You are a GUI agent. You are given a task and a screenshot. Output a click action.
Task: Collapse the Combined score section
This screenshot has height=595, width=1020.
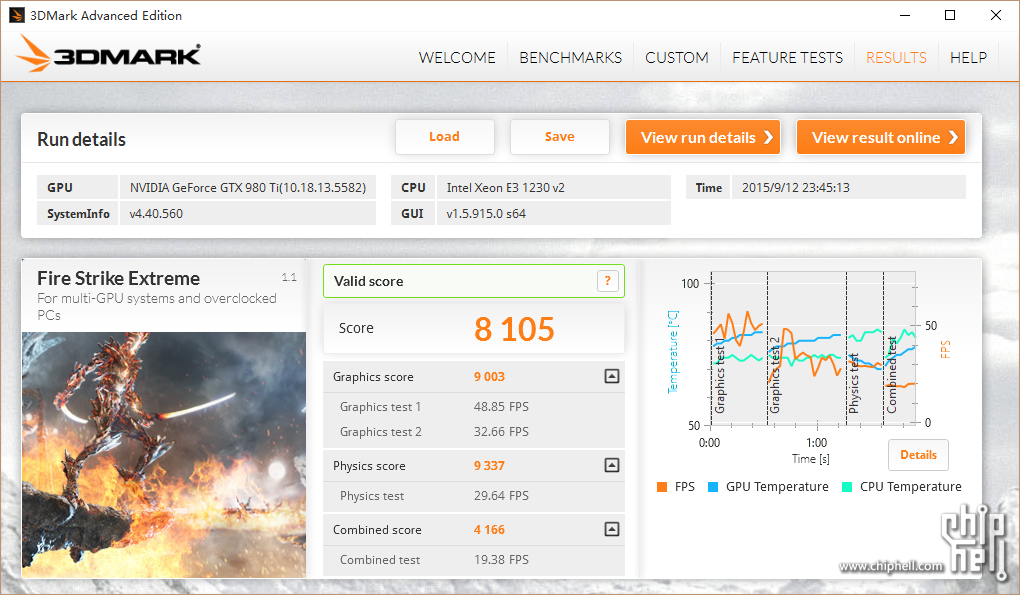tap(611, 529)
